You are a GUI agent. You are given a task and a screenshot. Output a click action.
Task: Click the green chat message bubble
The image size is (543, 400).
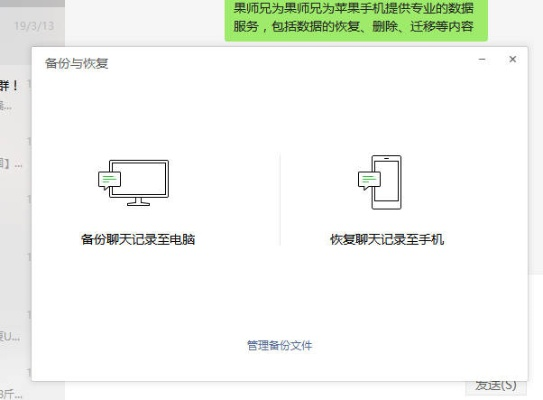356,20
